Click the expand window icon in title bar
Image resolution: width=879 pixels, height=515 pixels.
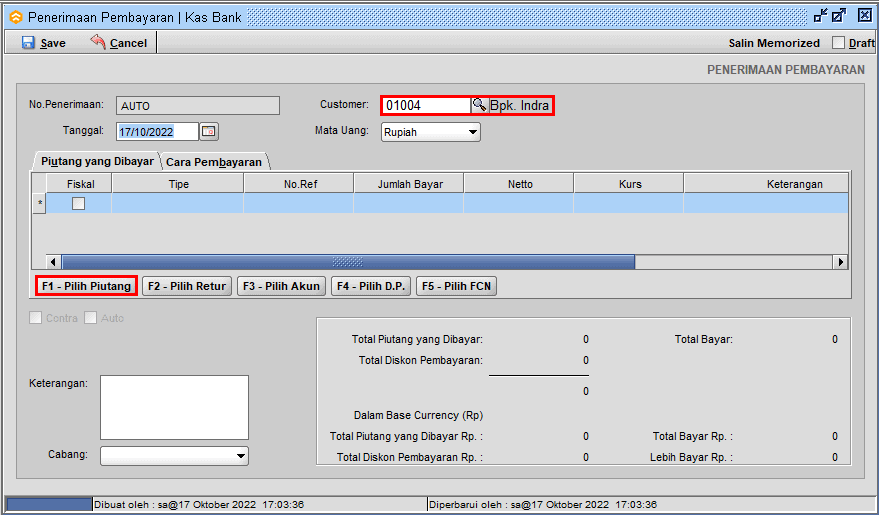pos(839,16)
